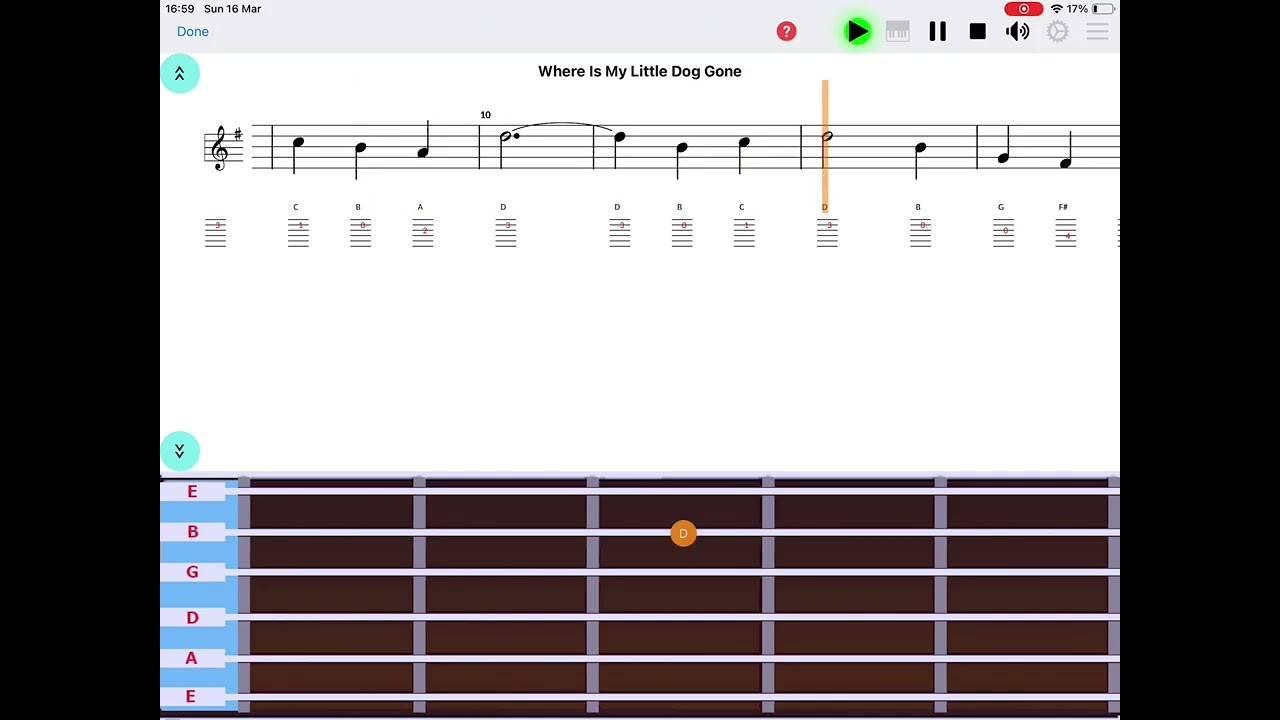Select low E string label below A
1280x720 pixels.
pos(191,697)
